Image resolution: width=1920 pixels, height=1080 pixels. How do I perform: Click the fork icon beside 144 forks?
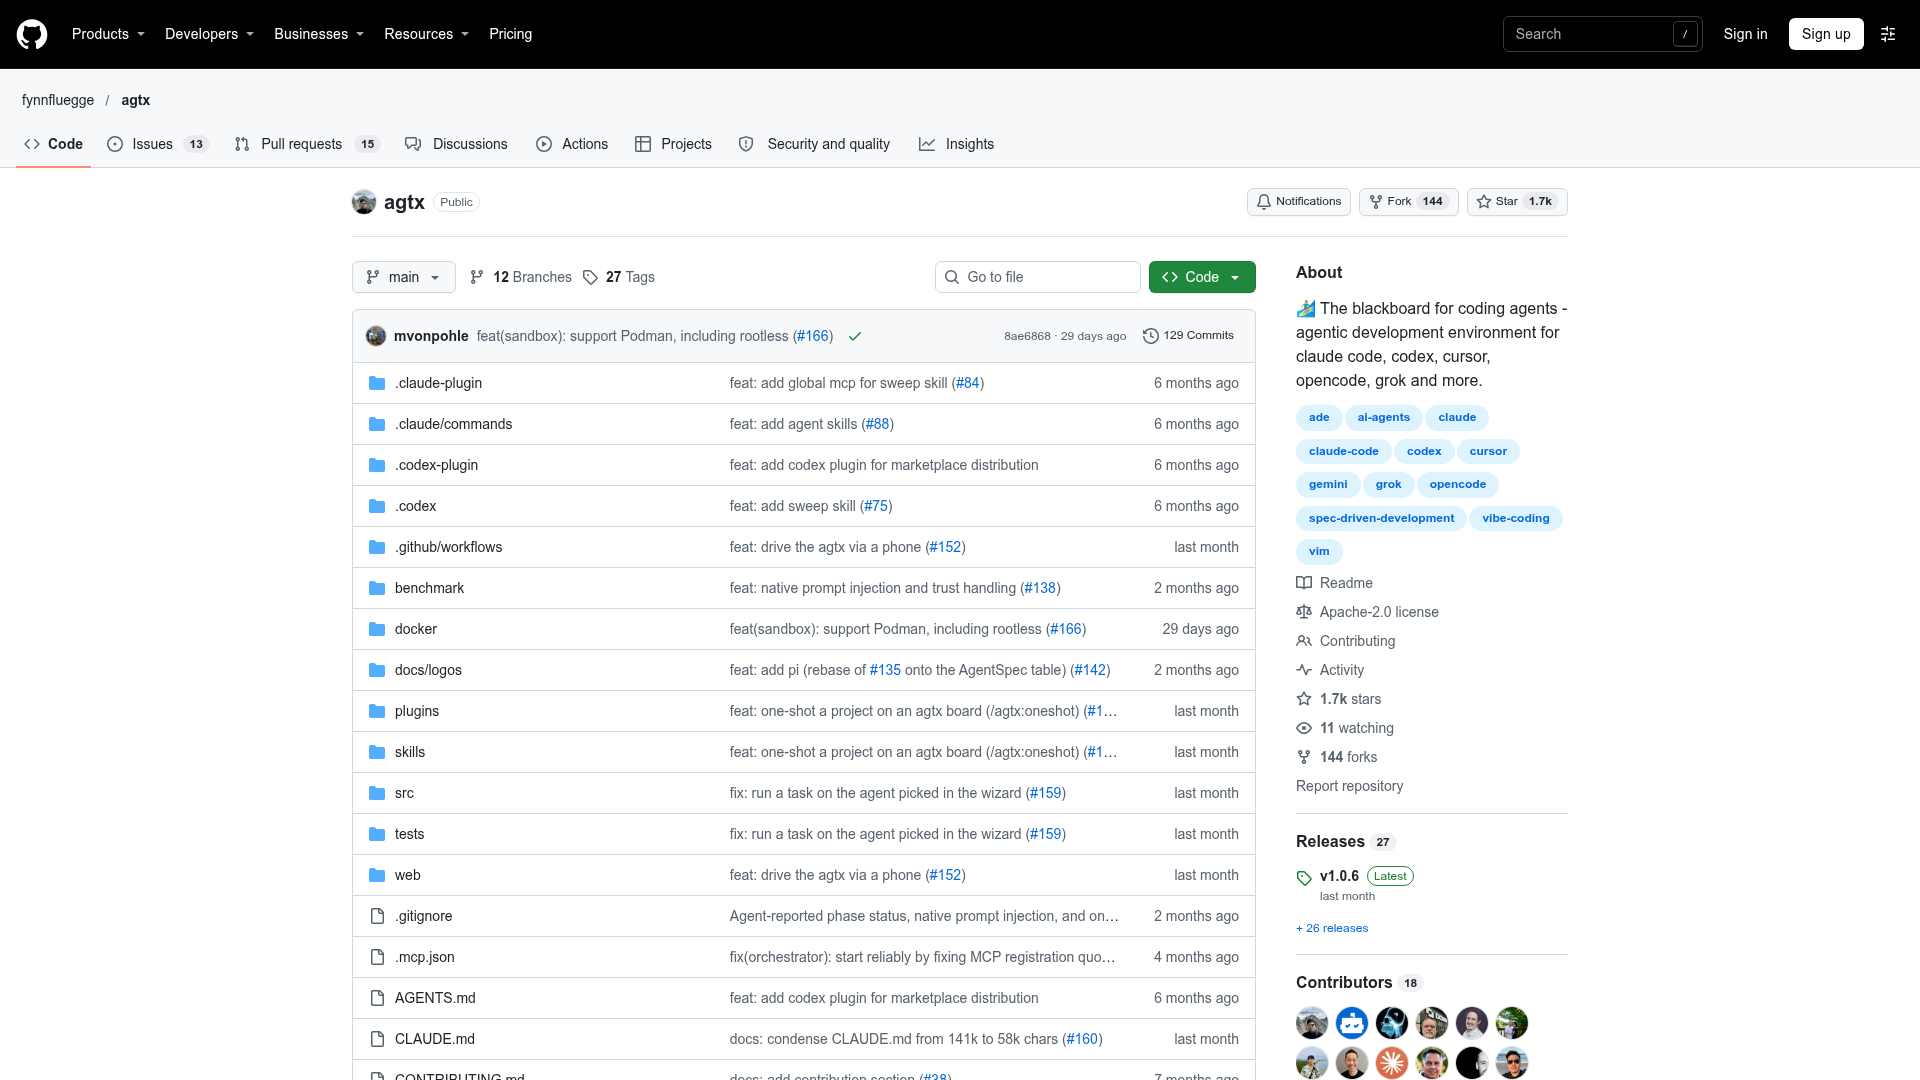point(1304,757)
